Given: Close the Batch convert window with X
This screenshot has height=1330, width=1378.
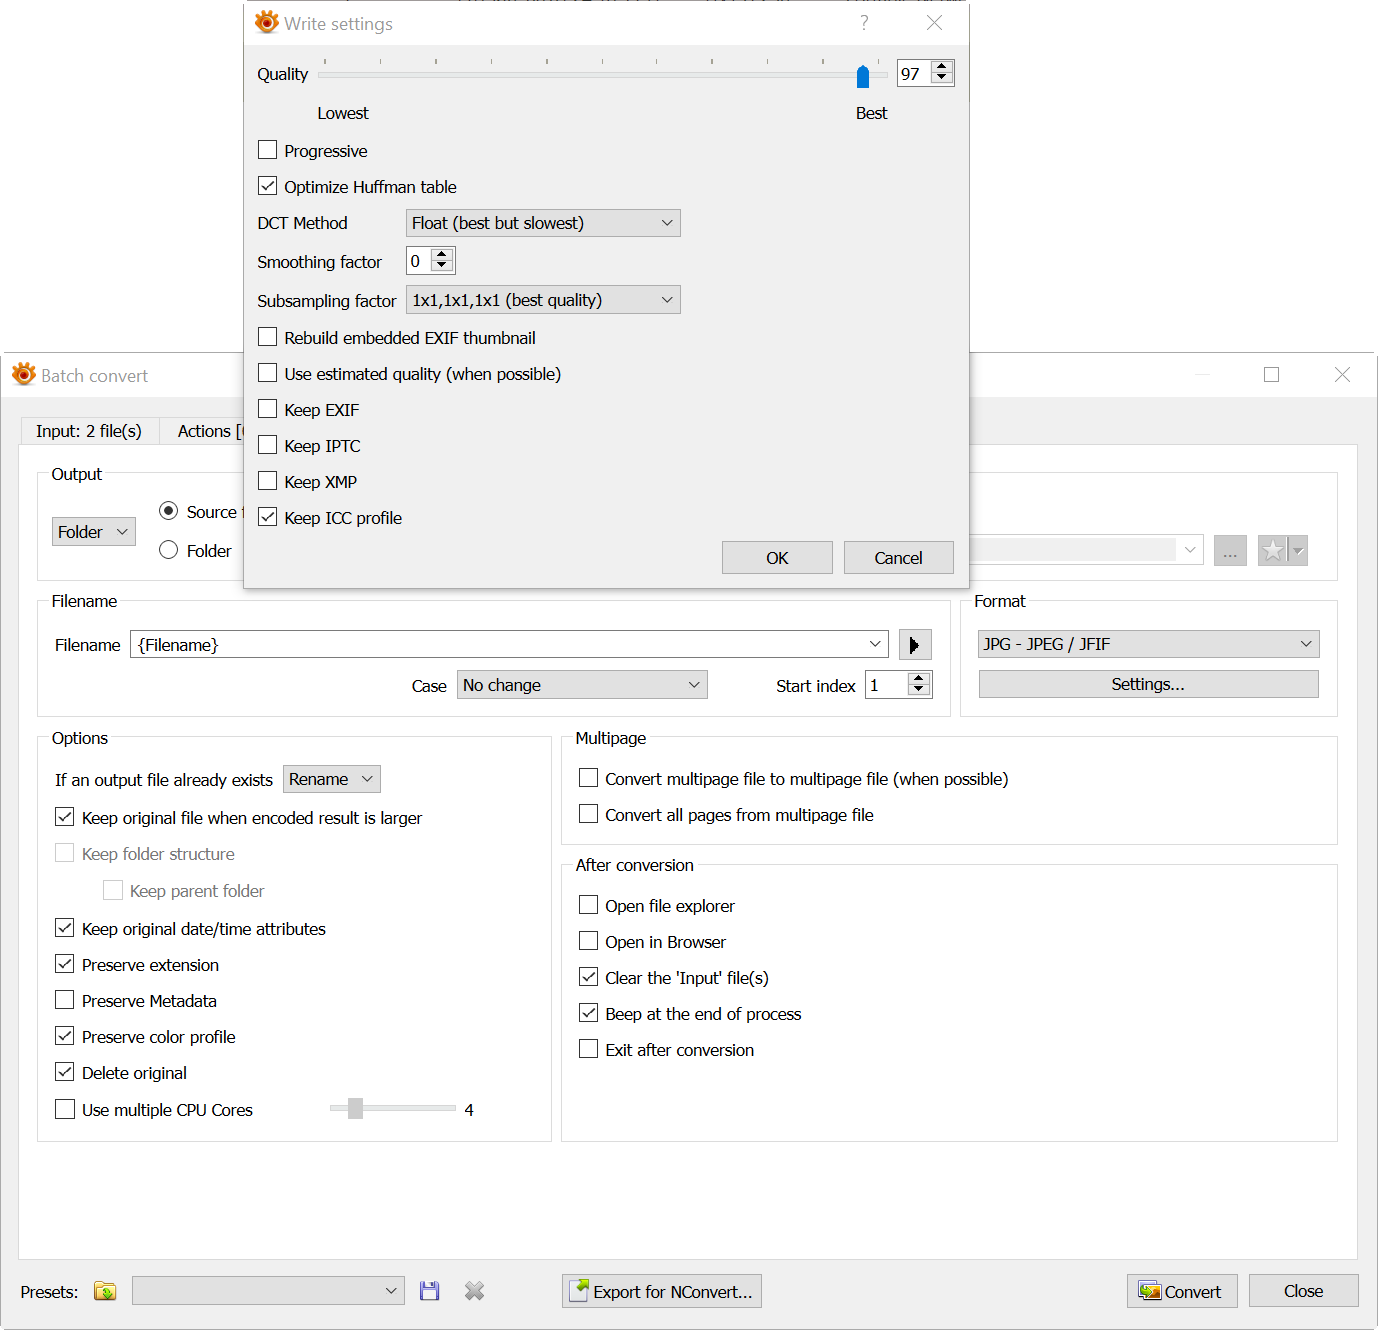Looking at the screenshot, I should 1342,375.
